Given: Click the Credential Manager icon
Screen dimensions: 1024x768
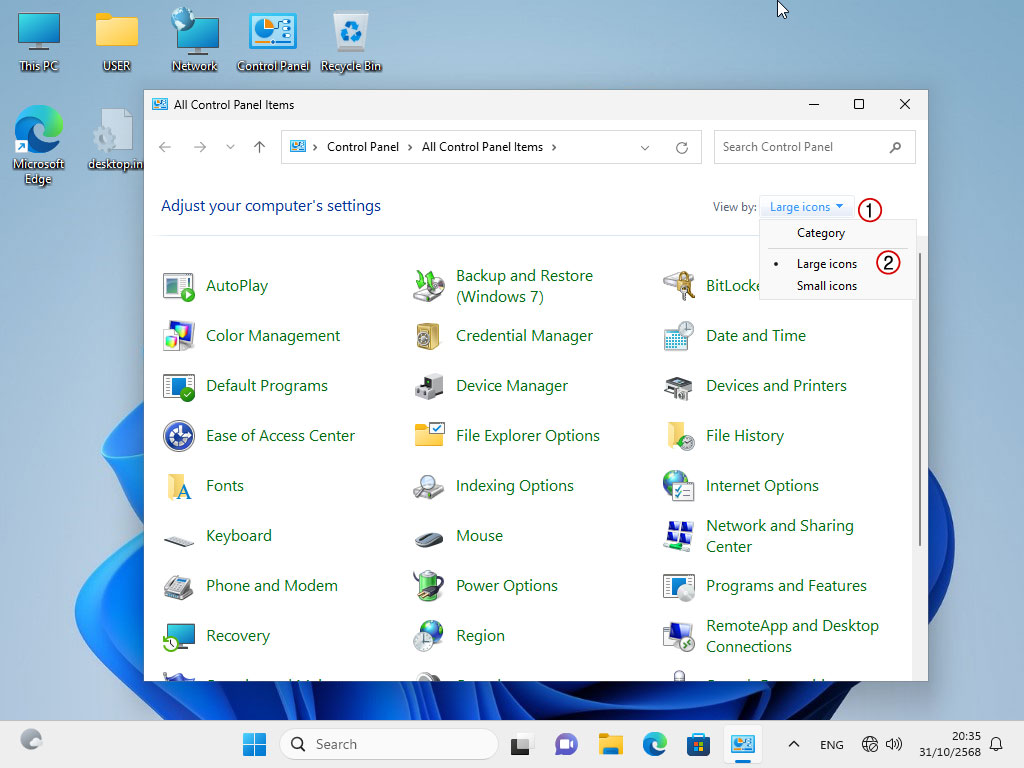Looking at the screenshot, I should tap(429, 336).
